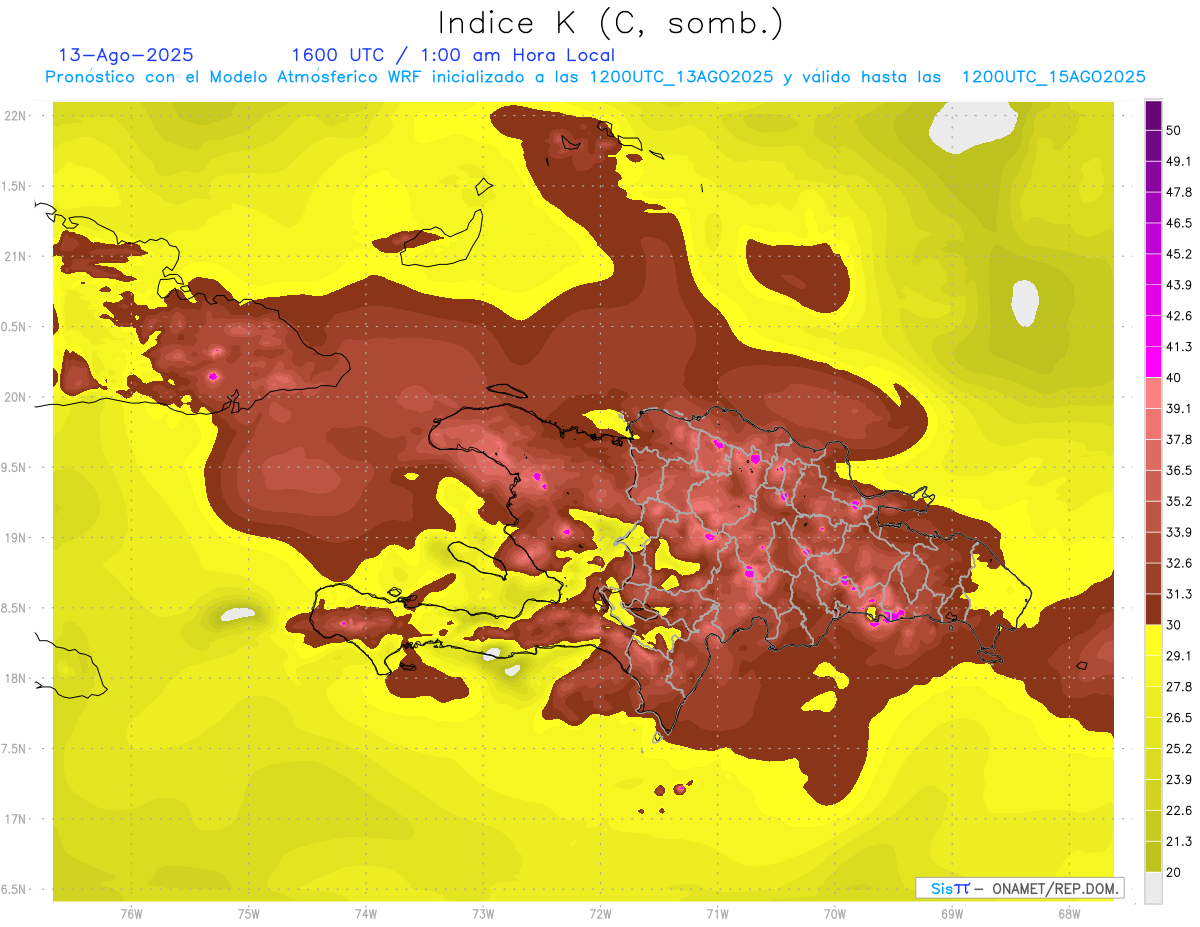Click the "76W" longitude label
This screenshot has height=927, width=1200.
click(131, 914)
